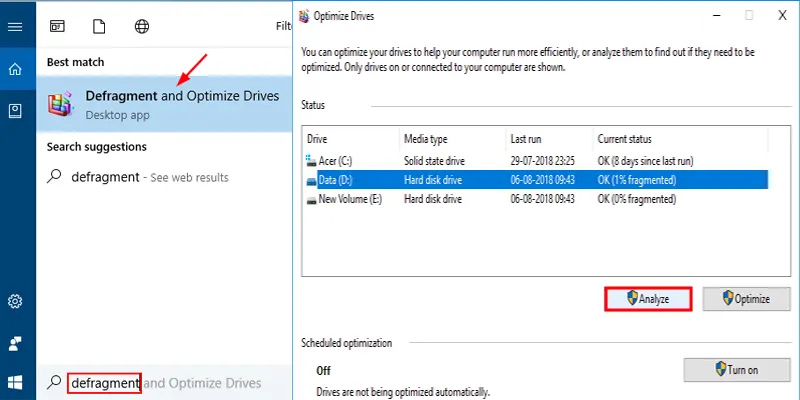Open Defragment and Optimize Drives best match
This screenshot has height=400, width=800.
[164, 104]
